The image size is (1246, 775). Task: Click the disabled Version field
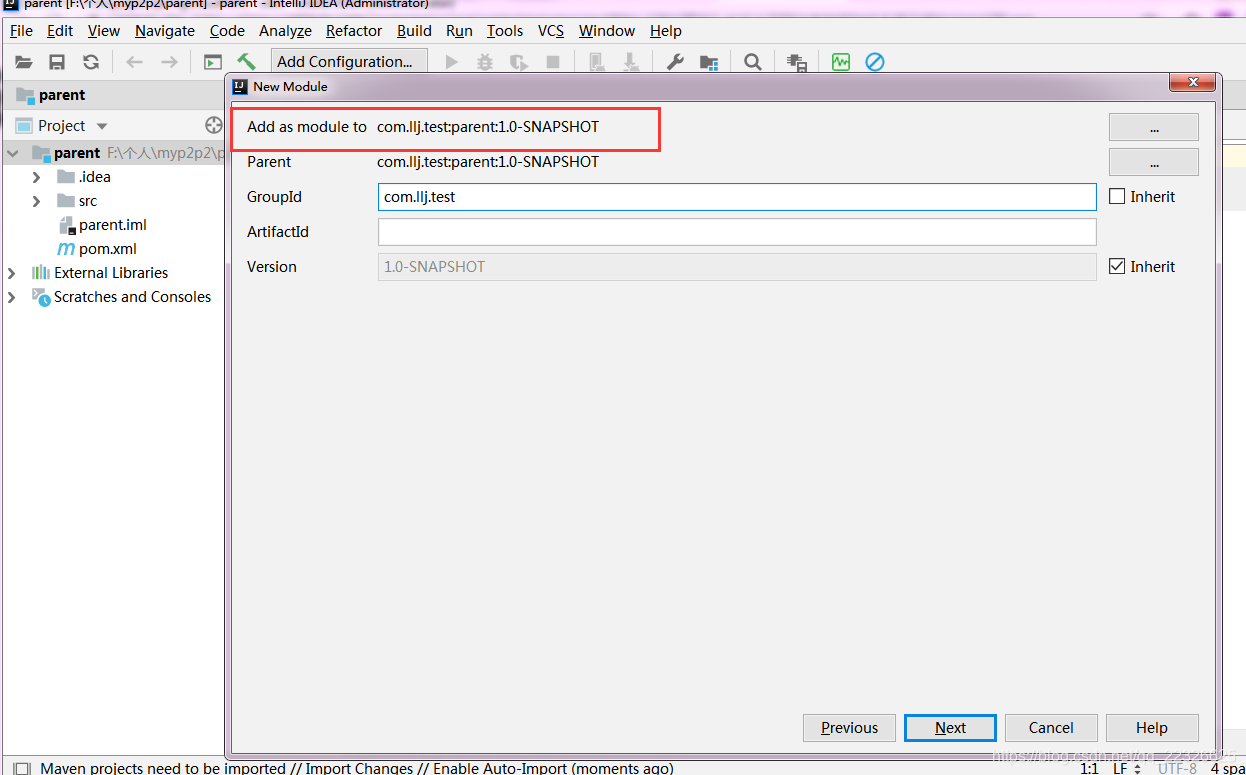(x=737, y=267)
